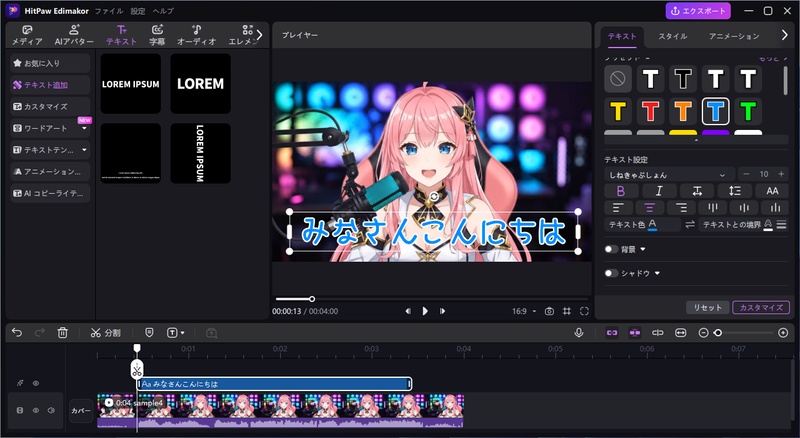Open the character spacing control icon
The image size is (800, 438).
coord(697,191)
